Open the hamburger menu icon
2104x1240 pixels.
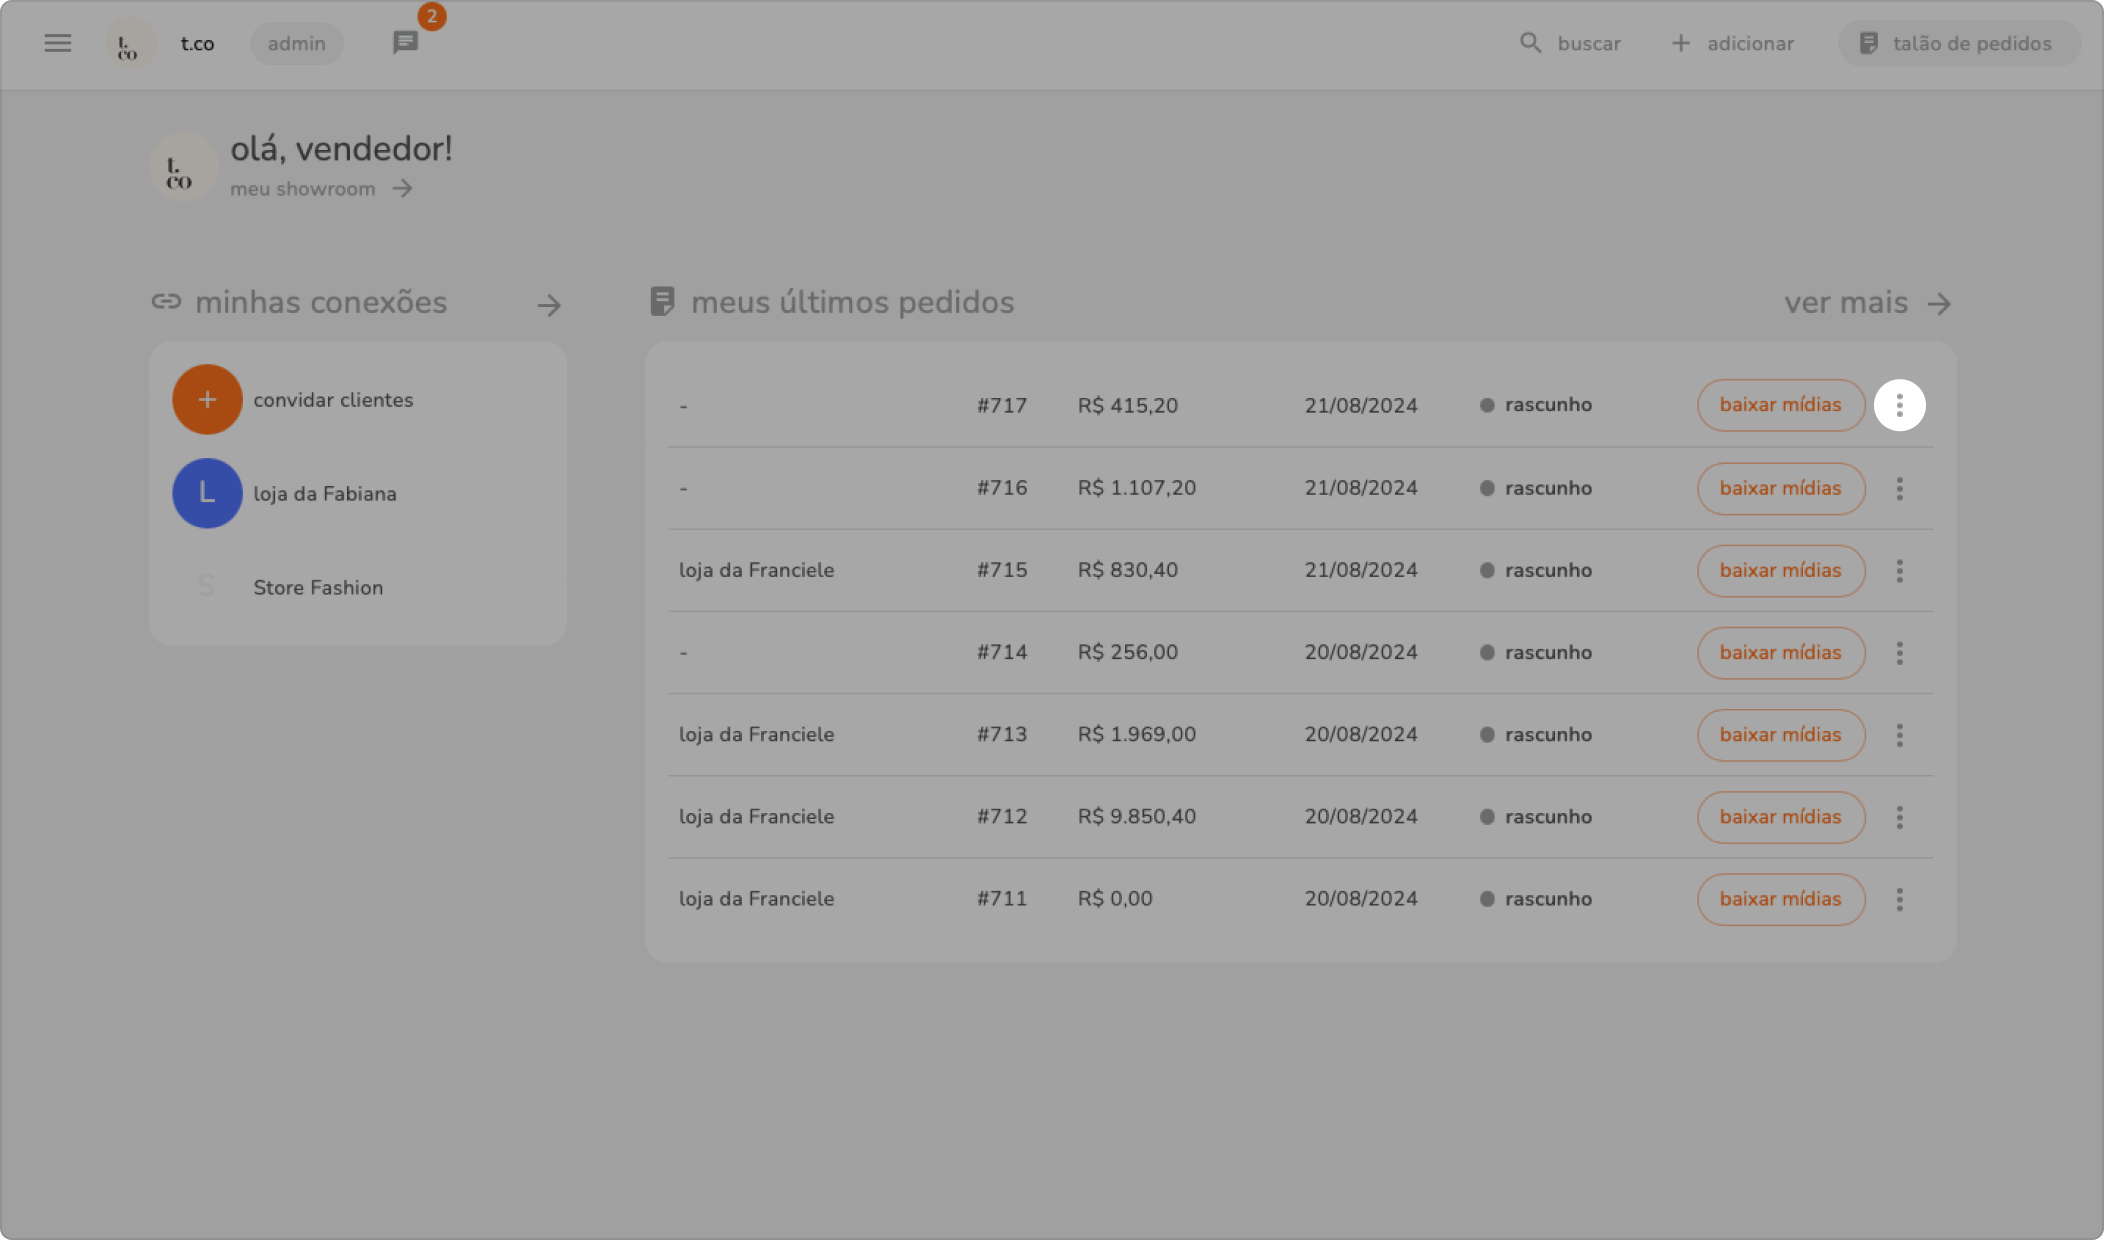[58, 43]
